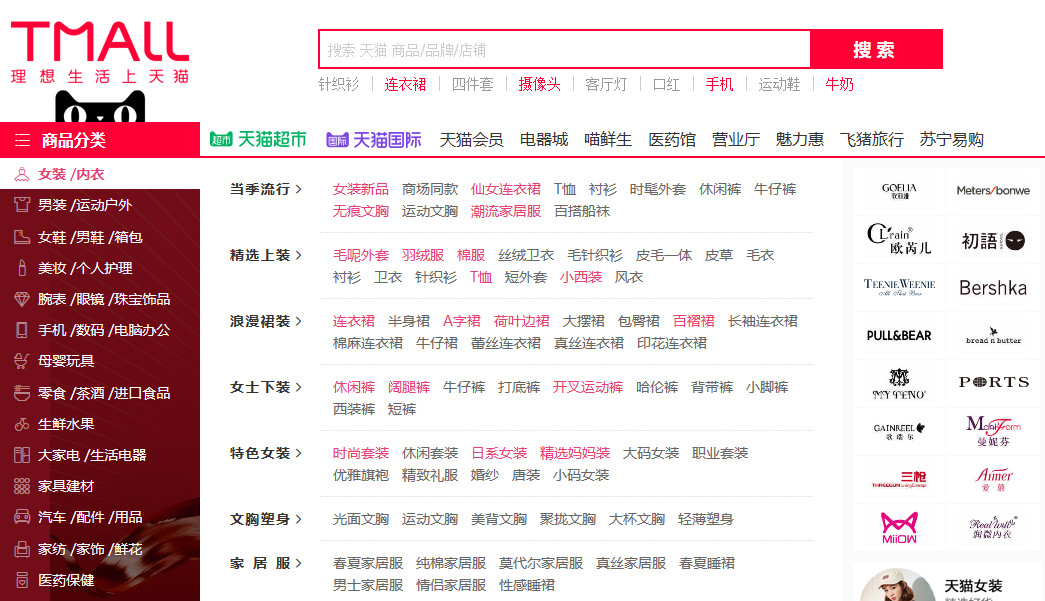Click the boot icon for 女鞋/男鞋/箱包
Viewport: 1045px width, 601px height.
[x=22, y=237]
